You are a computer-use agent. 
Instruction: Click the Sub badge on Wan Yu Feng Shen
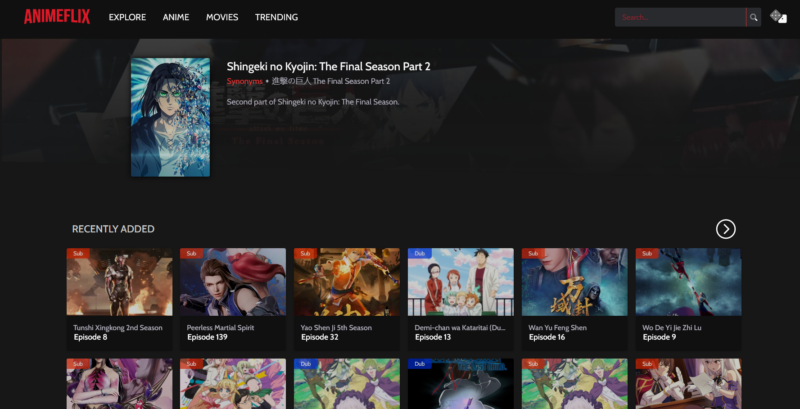[x=533, y=253]
